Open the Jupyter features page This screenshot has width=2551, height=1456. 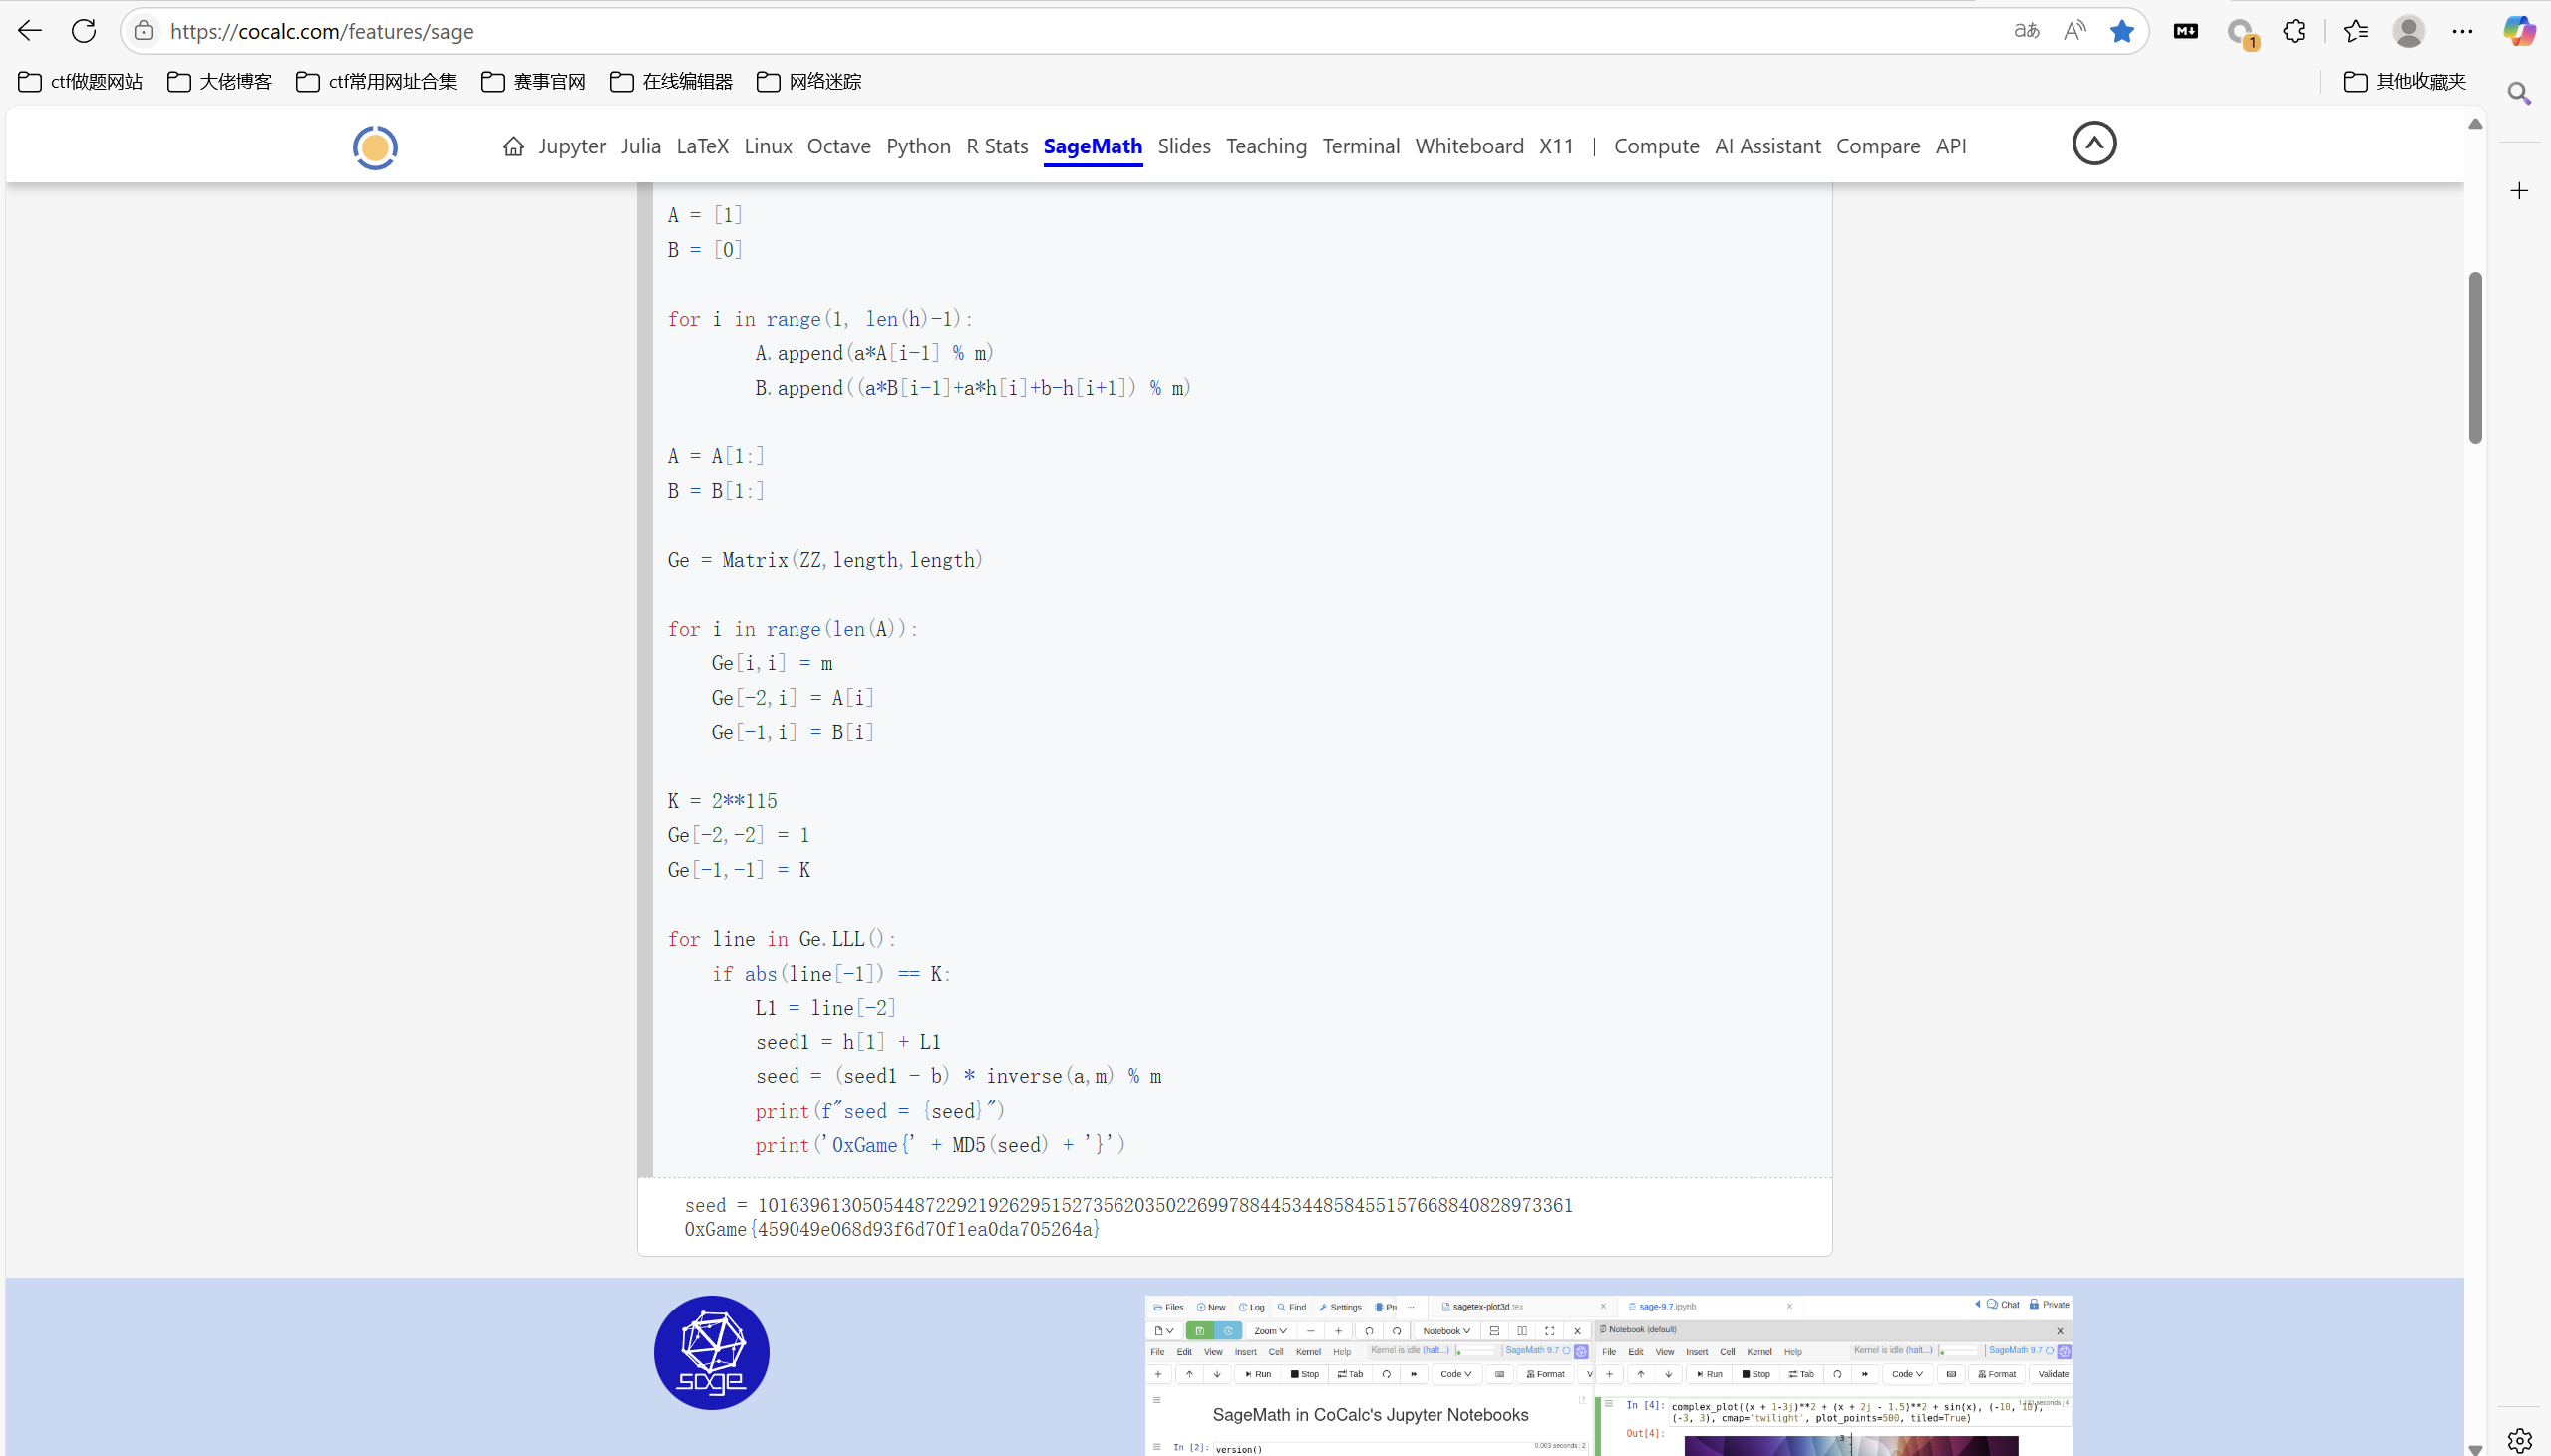572,146
